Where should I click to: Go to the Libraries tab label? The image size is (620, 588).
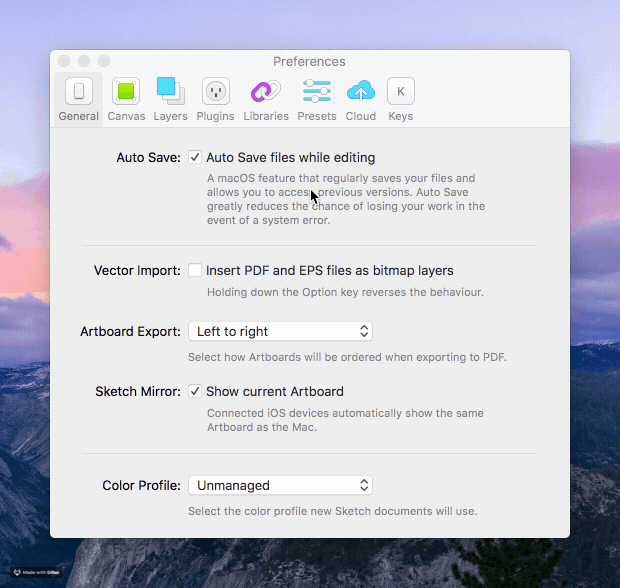(266, 116)
